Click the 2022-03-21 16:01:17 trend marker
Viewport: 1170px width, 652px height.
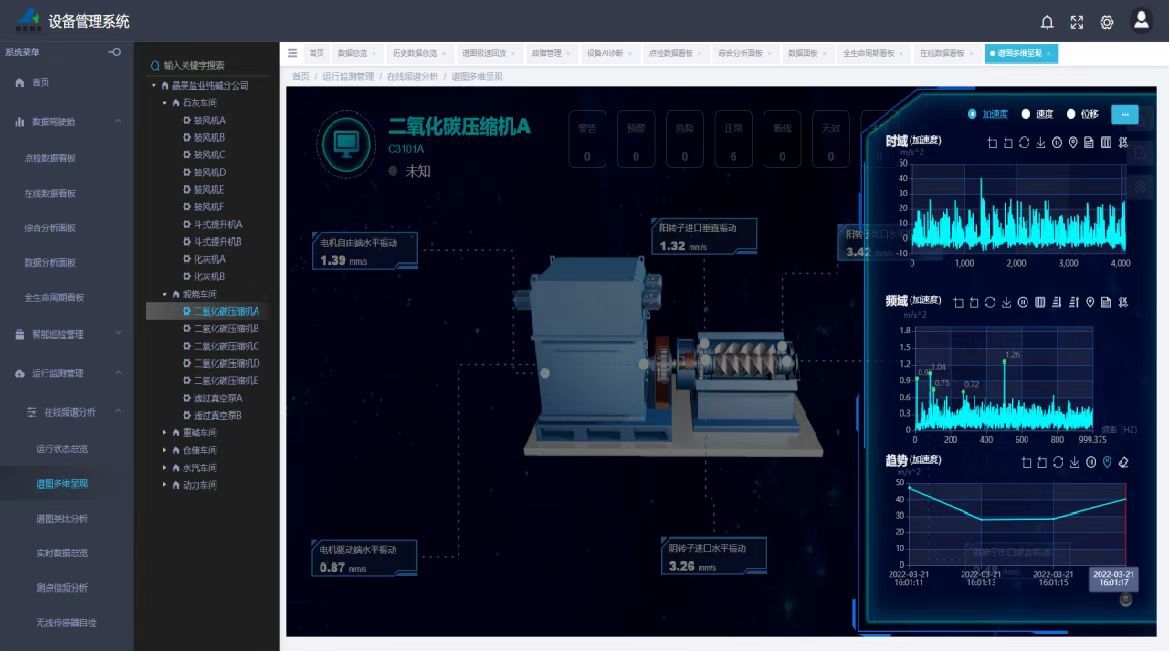tap(1113, 578)
